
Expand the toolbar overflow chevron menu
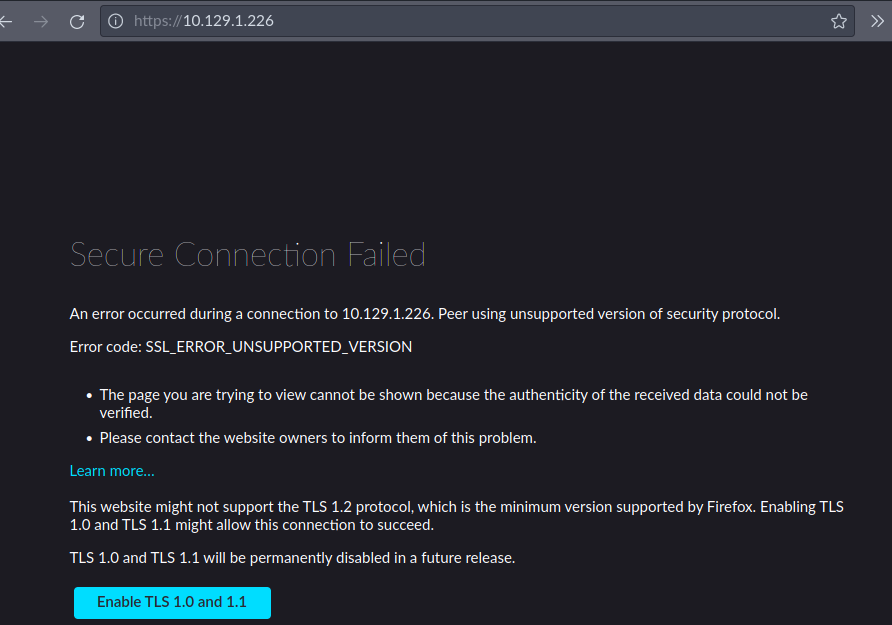877,21
